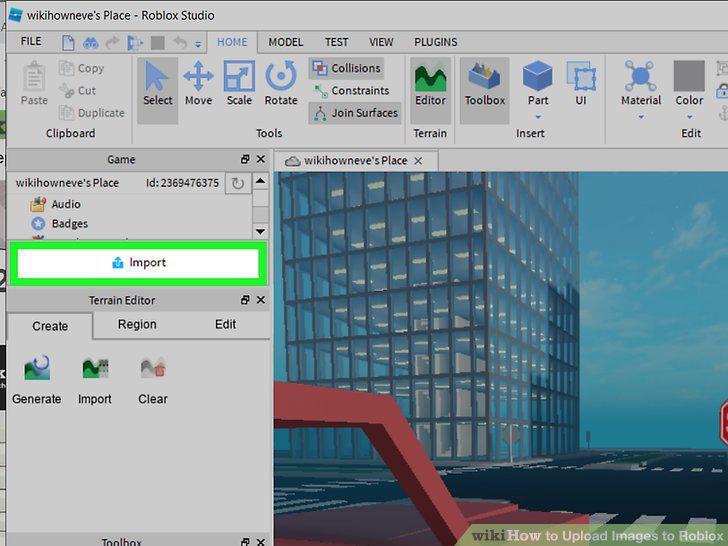Click the Game panel scroll up arrow
Image resolution: width=728 pixels, height=546 pixels.
(x=260, y=181)
